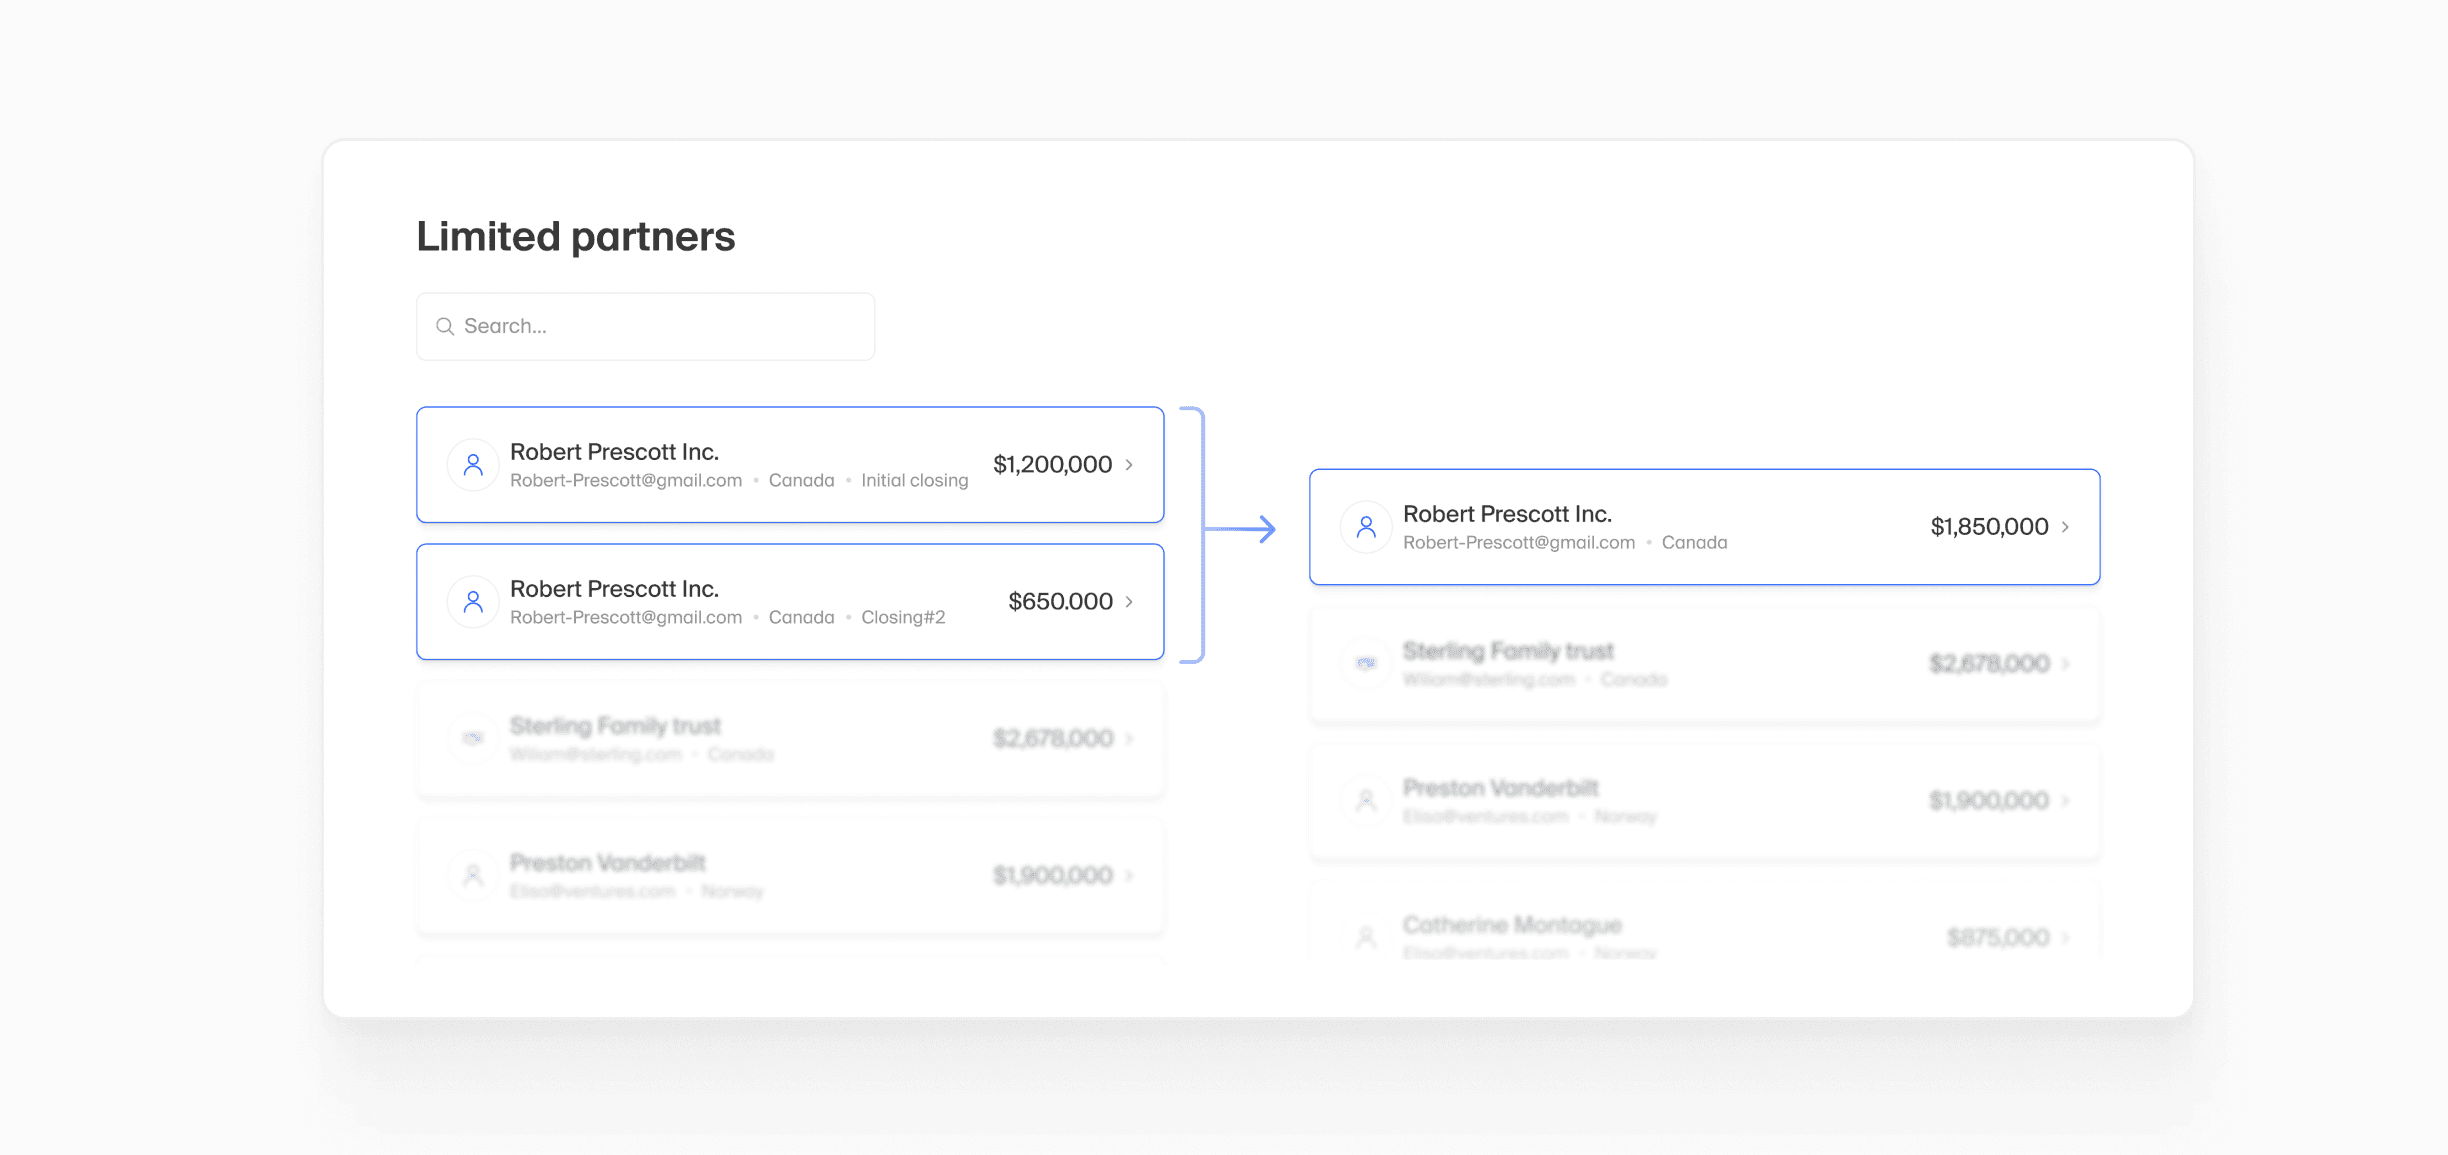The width and height of the screenshot is (2448, 1155).
Task: Open chevron beside $875,000 amount
Action: 2066,938
